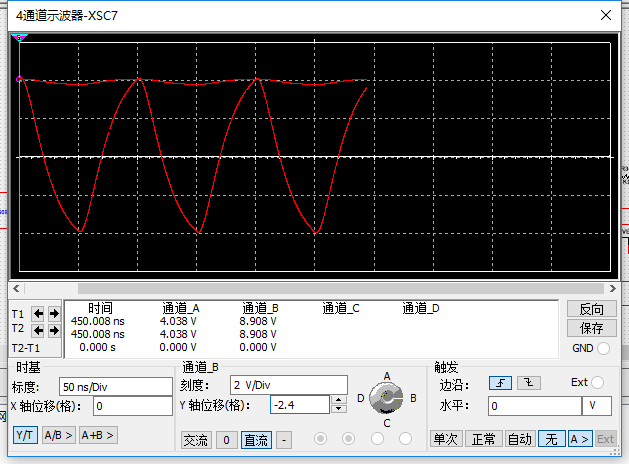Click T1 channel B value 8.908 V
The width and height of the screenshot is (629, 464).
pos(258,321)
